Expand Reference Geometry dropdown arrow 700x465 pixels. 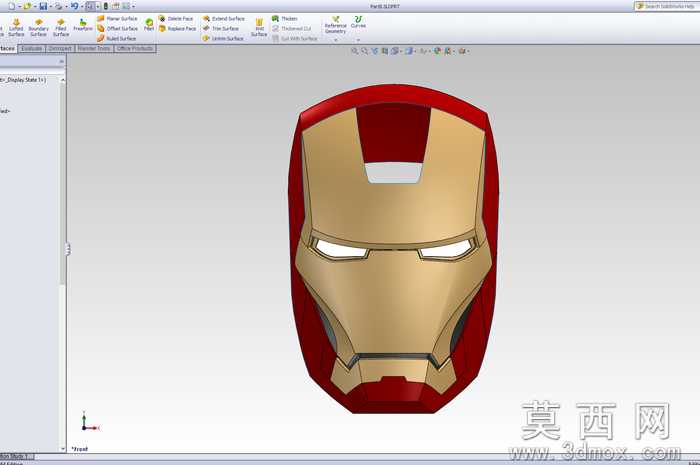pyautogui.click(x=336, y=40)
